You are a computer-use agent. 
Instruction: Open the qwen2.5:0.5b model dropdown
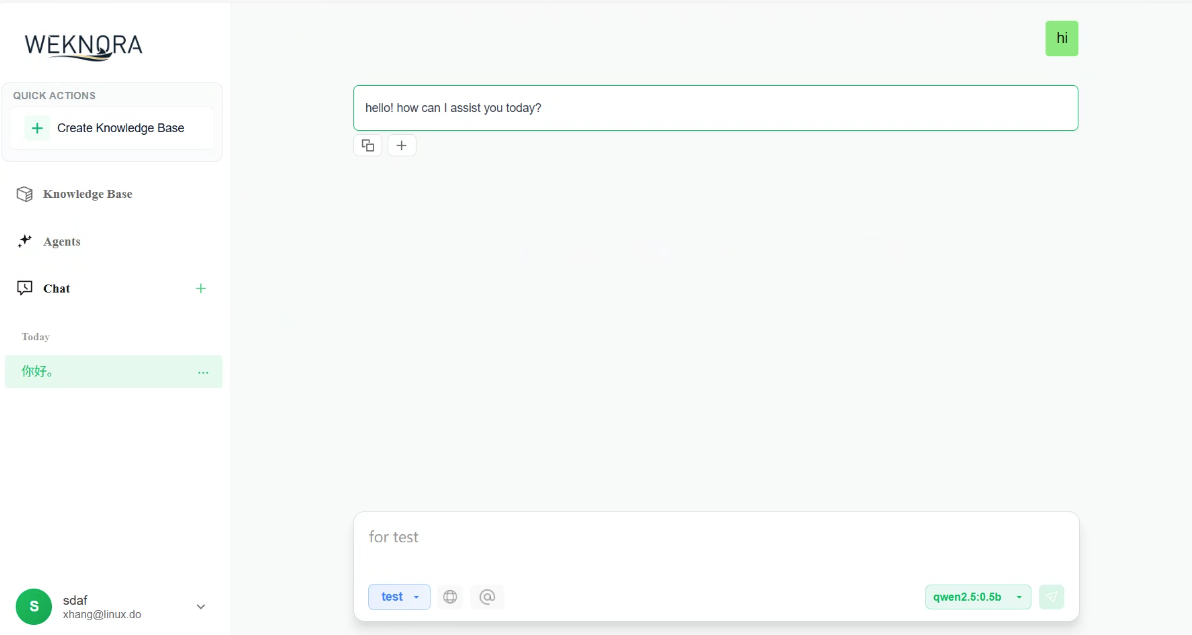click(x=977, y=596)
